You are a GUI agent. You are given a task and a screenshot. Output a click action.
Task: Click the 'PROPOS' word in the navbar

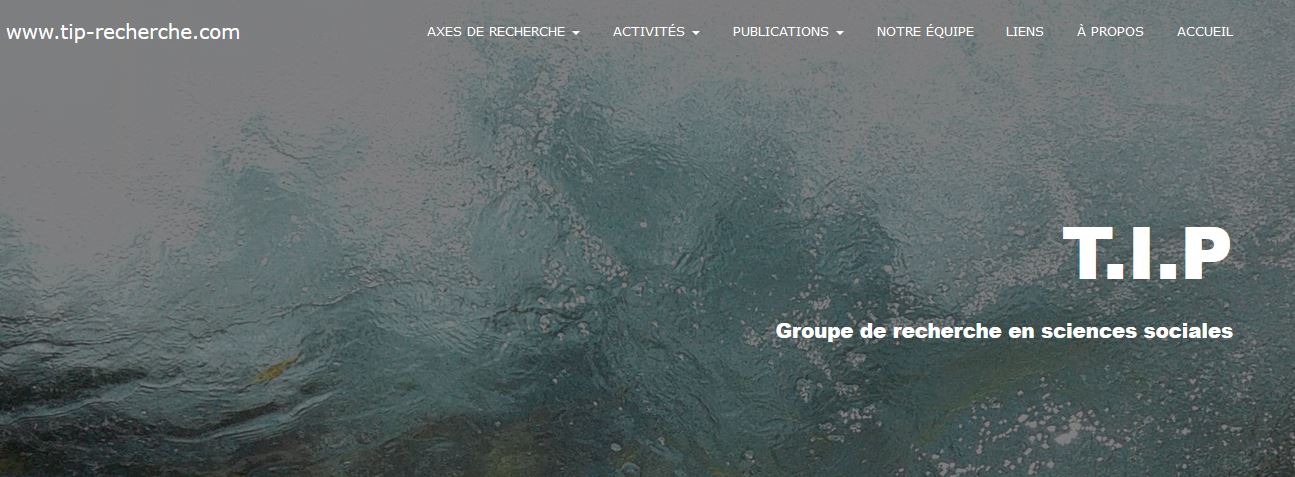1117,32
